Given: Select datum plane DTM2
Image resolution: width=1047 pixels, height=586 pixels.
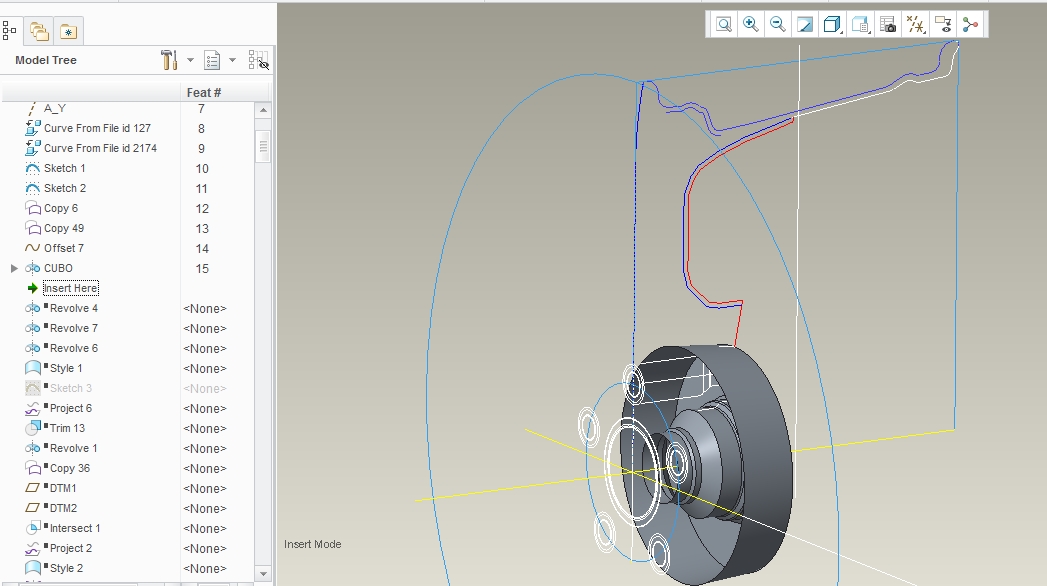Looking at the screenshot, I should tap(63, 509).
